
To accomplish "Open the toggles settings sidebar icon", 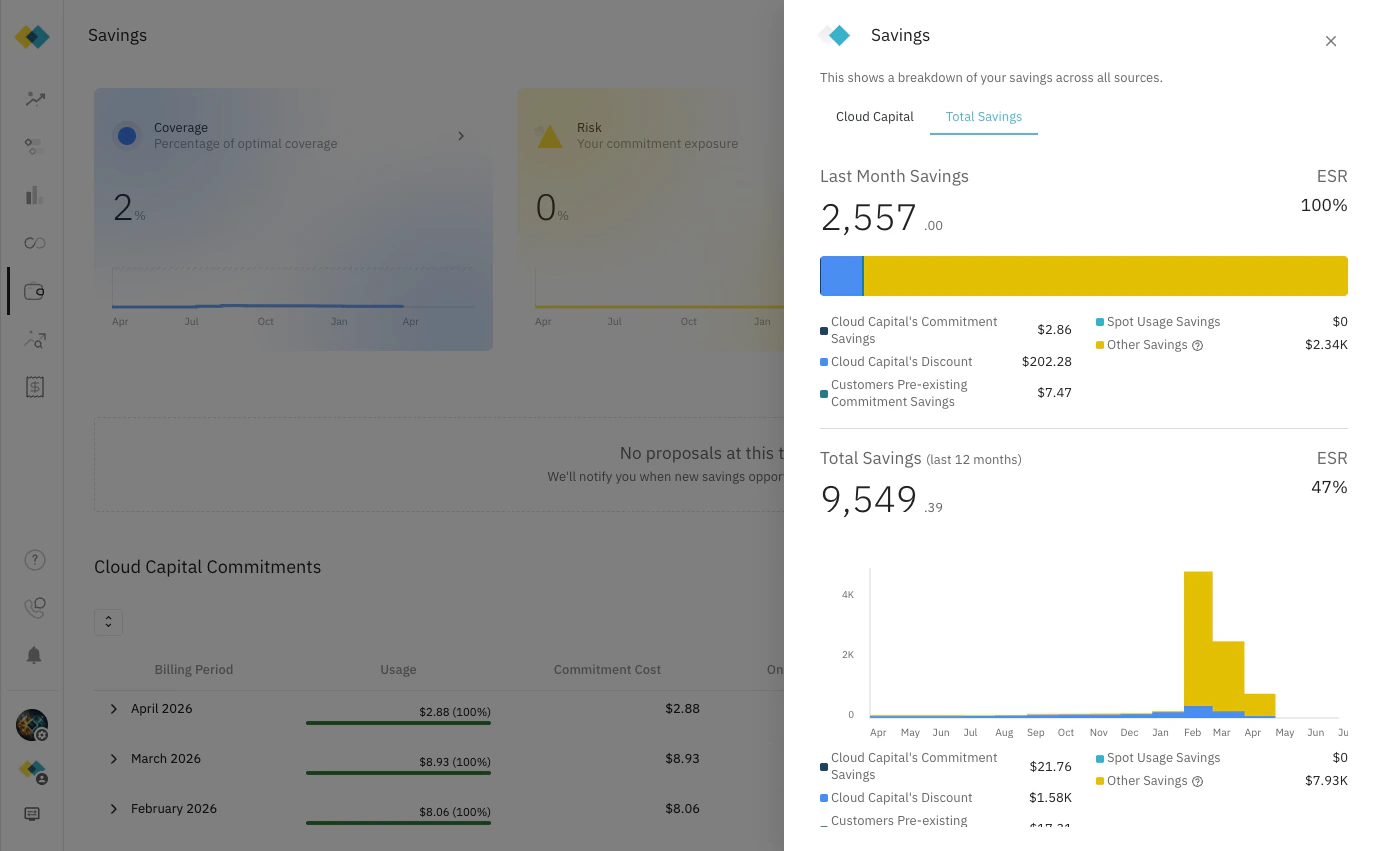I will [35, 147].
